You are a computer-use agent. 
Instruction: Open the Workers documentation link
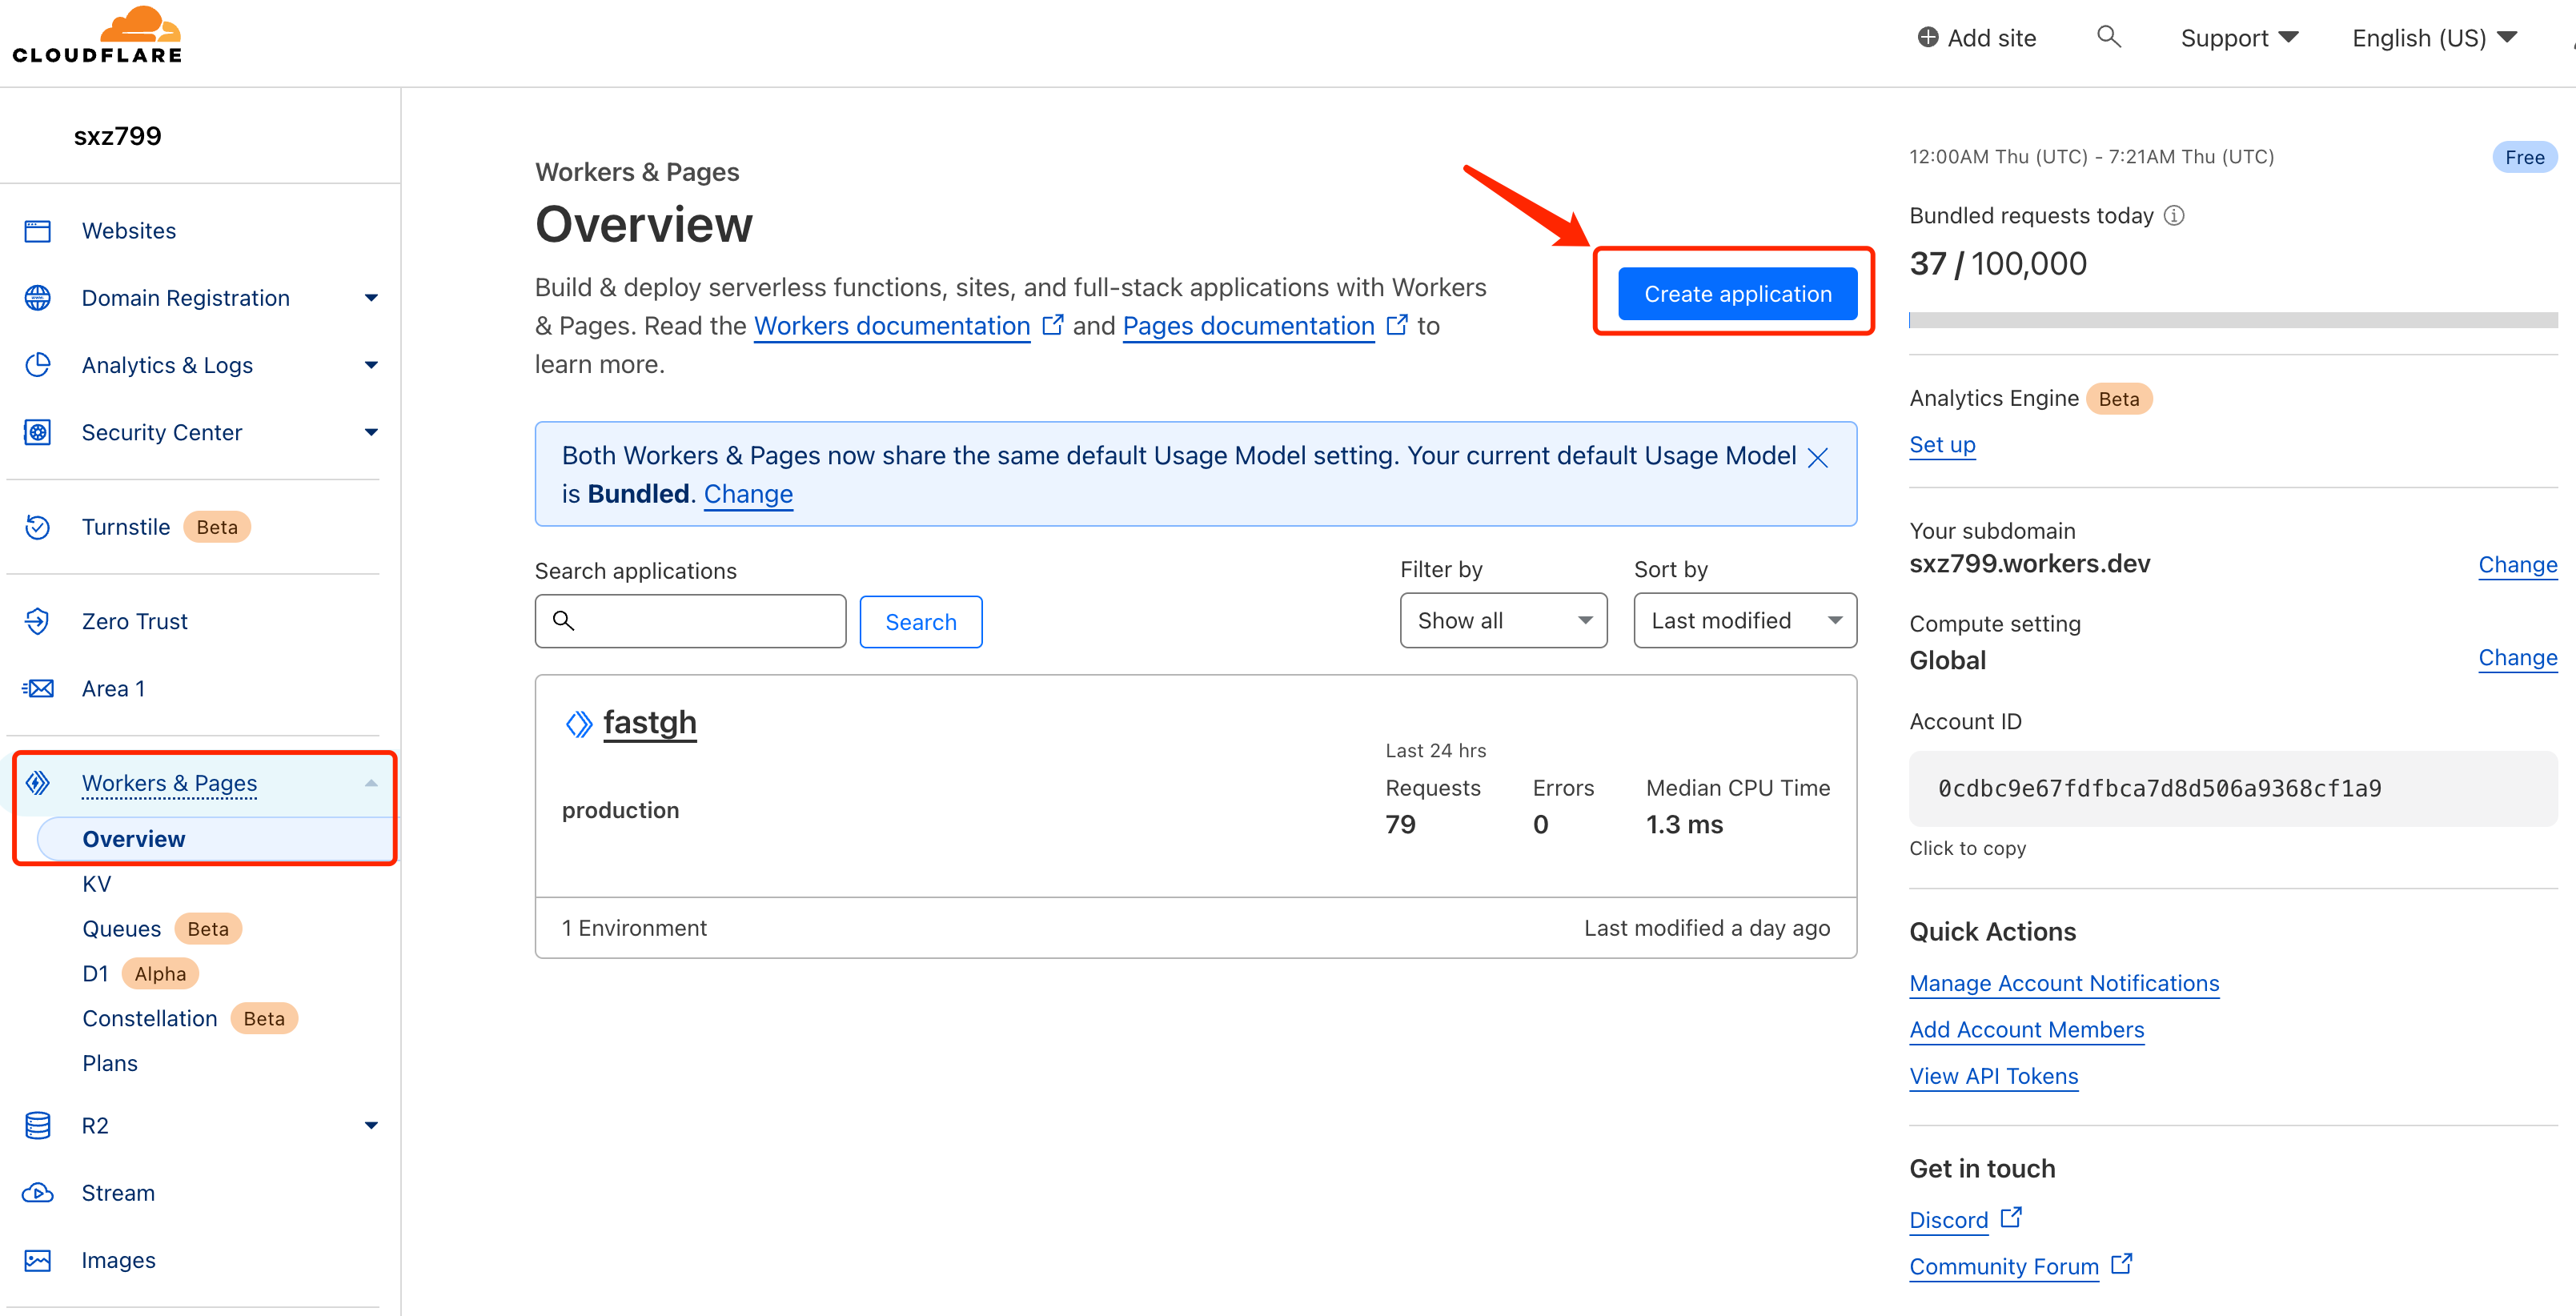point(892,326)
